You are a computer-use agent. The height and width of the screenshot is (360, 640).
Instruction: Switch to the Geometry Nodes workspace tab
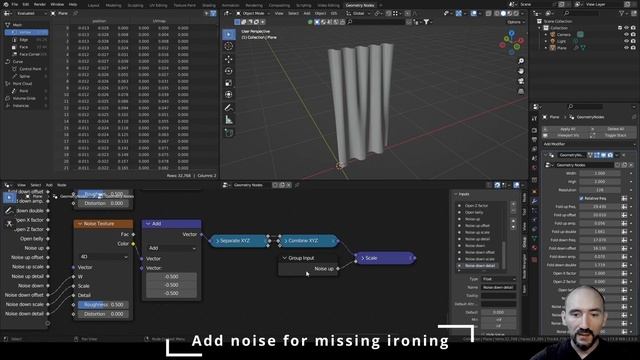pyautogui.click(x=360, y=5)
